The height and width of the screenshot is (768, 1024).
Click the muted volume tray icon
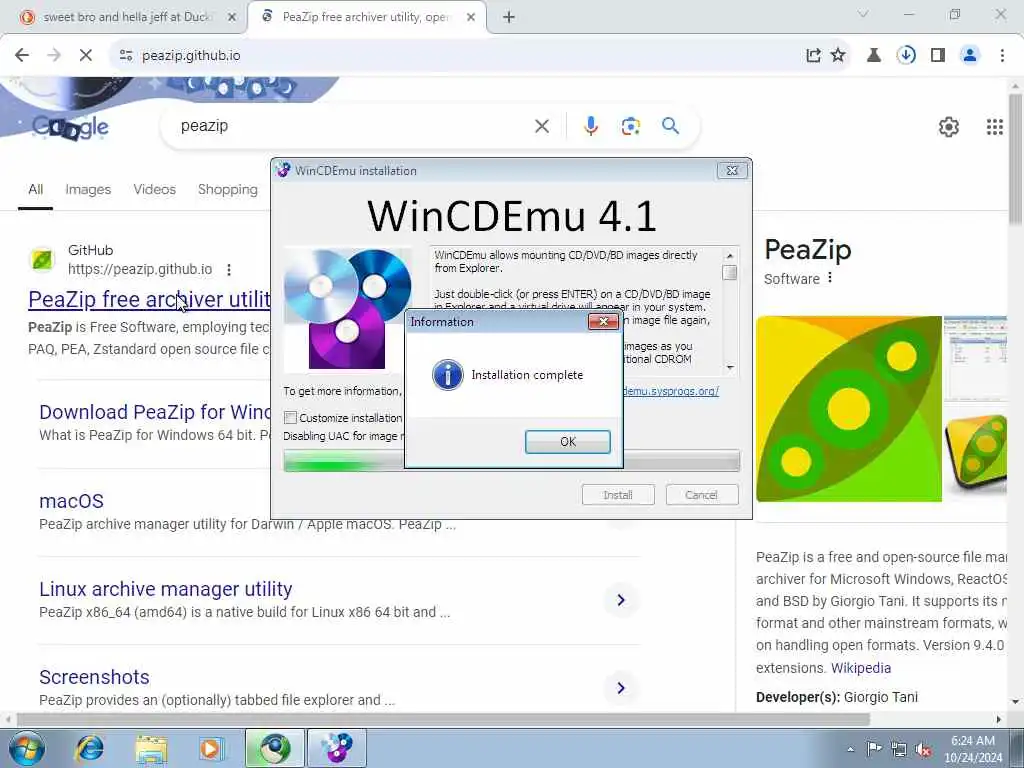(x=923, y=749)
